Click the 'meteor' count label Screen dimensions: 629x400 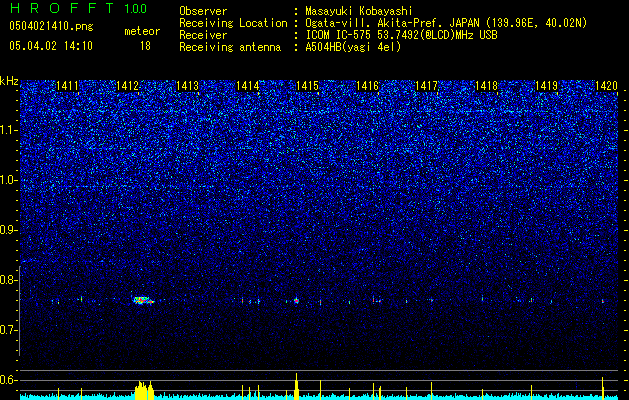click(x=142, y=31)
